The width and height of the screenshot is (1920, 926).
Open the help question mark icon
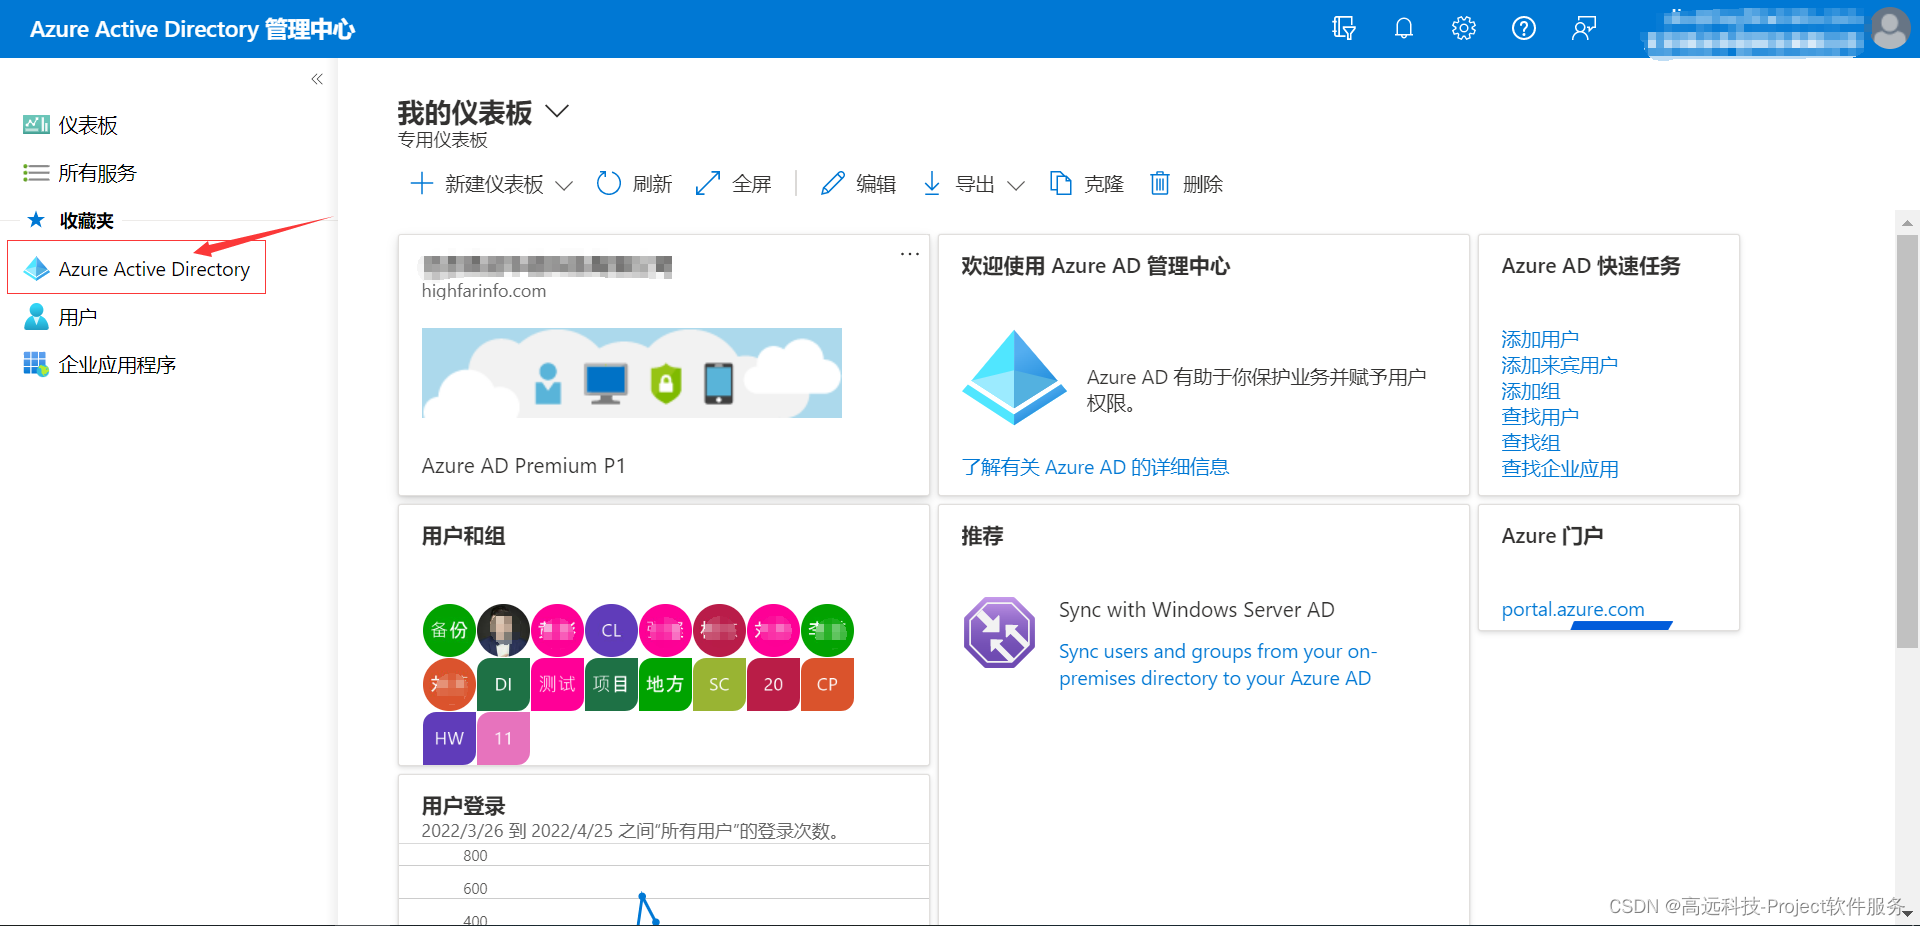[x=1524, y=28]
